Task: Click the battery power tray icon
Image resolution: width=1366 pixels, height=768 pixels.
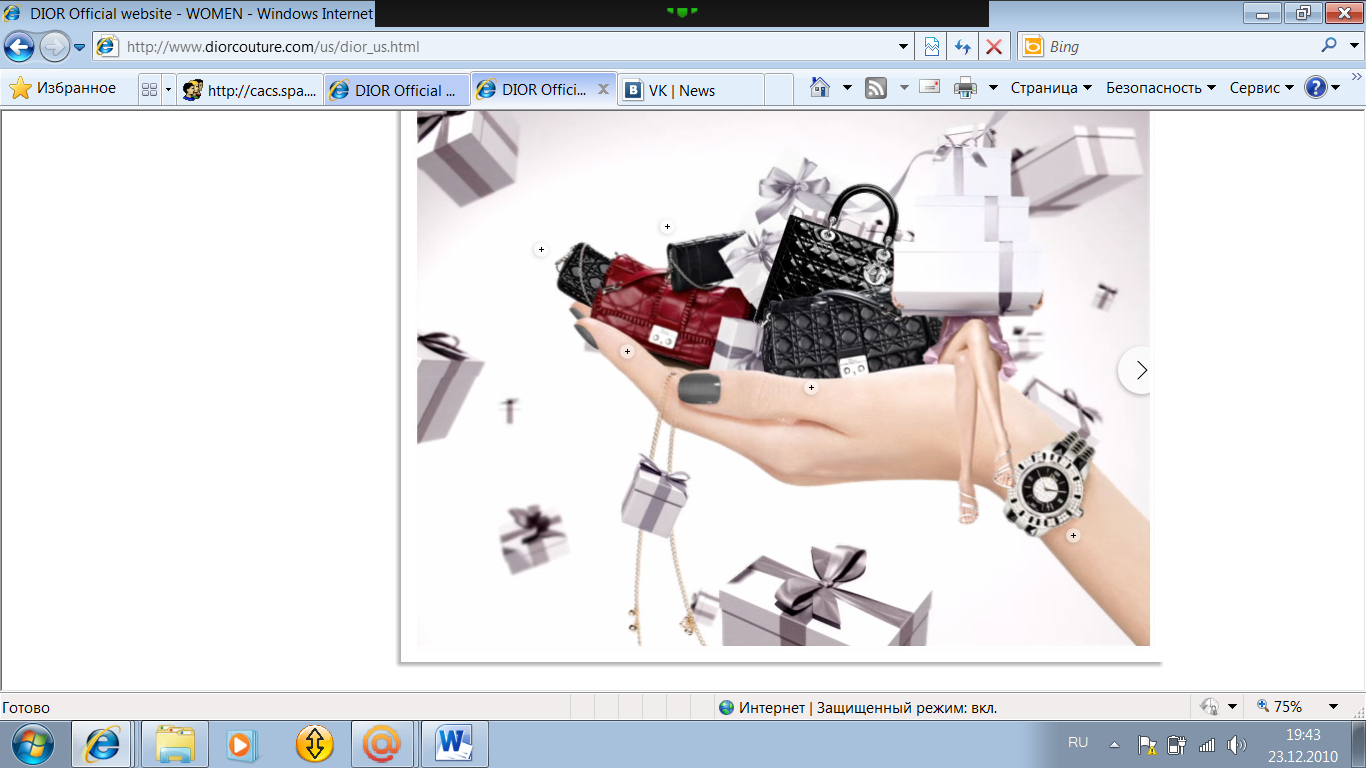Action: pyautogui.click(x=1177, y=745)
